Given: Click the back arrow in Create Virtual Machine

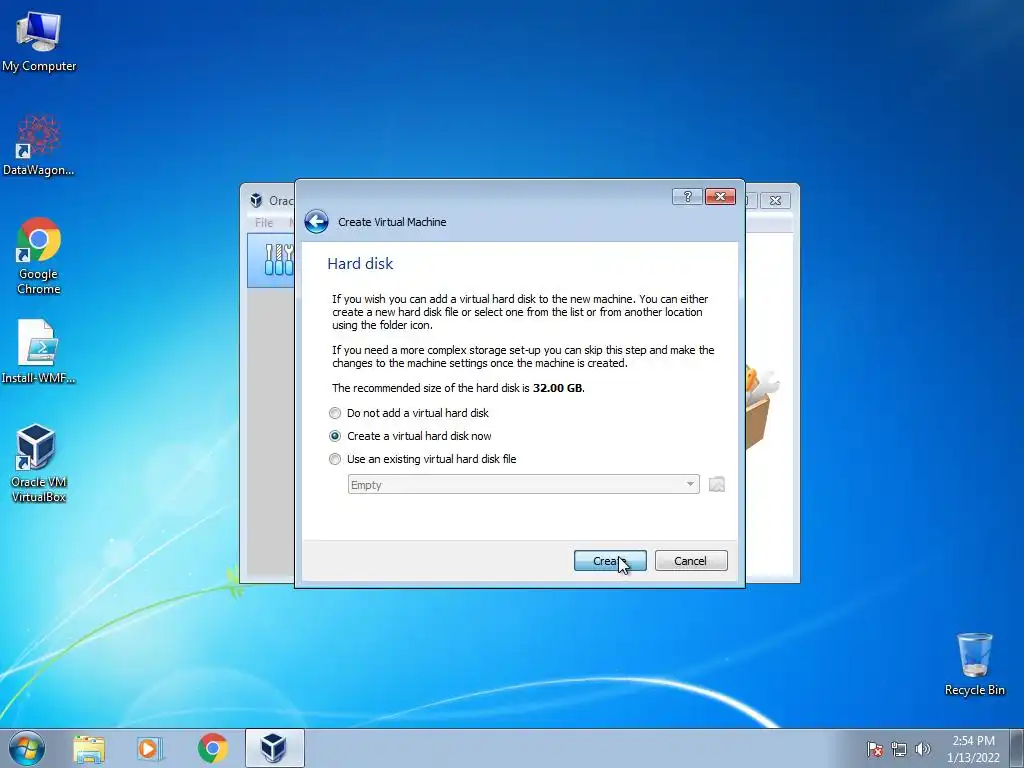Looking at the screenshot, I should coord(317,222).
